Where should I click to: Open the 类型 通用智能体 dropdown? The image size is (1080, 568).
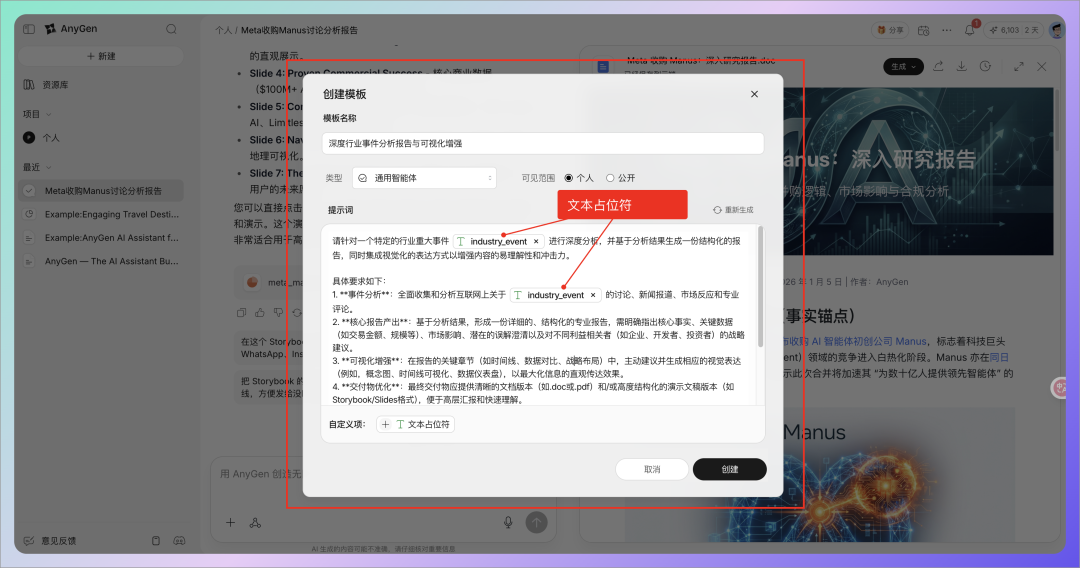424,178
